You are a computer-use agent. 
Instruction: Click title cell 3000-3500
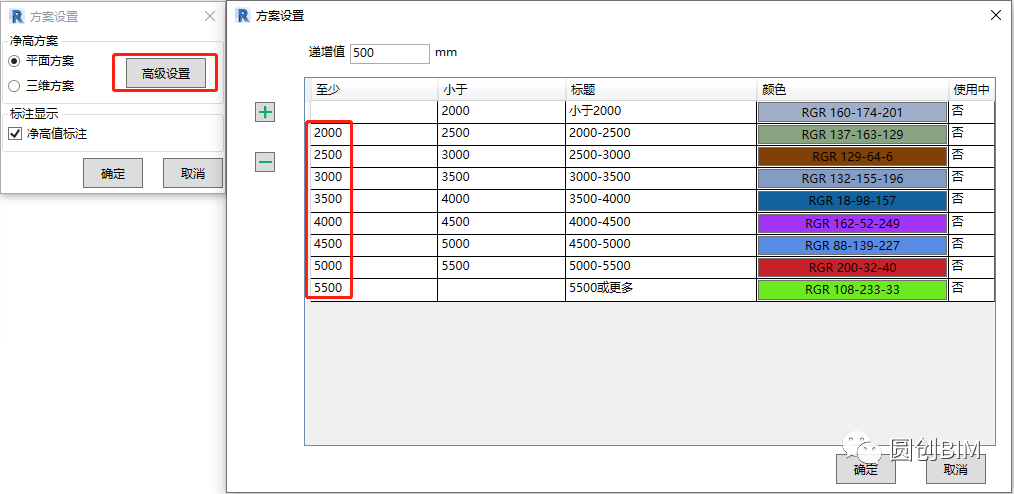(x=661, y=178)
